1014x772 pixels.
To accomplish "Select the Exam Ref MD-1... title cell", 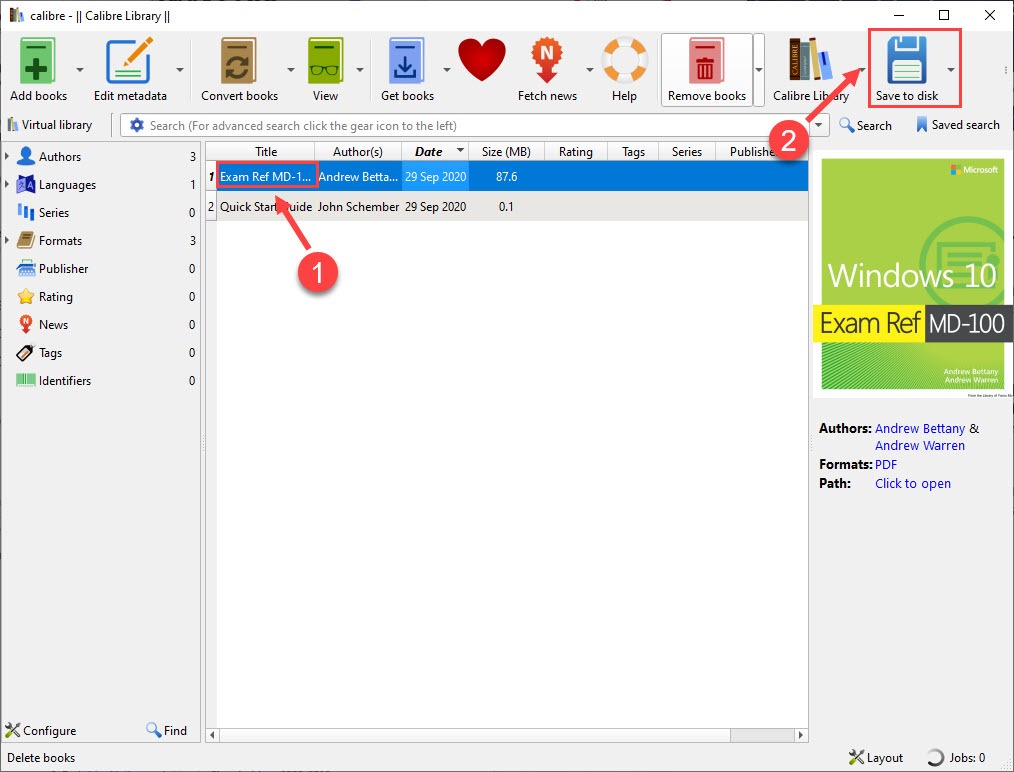I will 266,177.
